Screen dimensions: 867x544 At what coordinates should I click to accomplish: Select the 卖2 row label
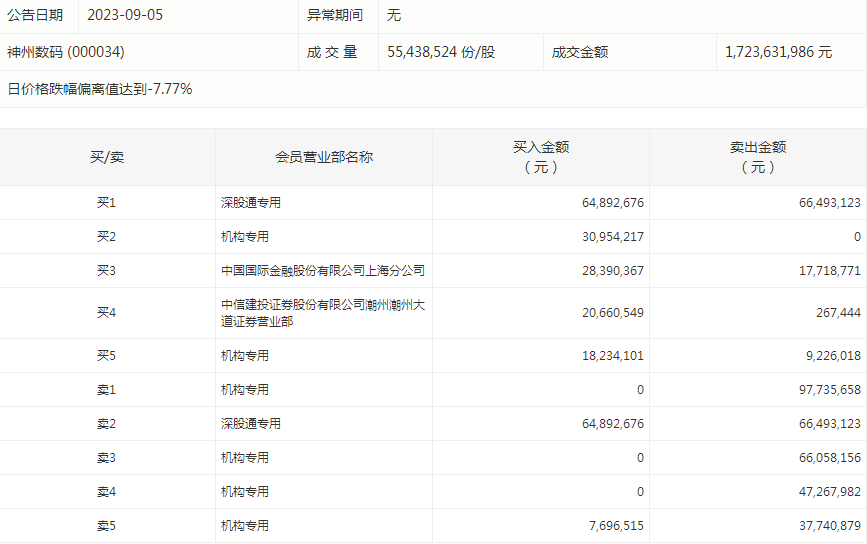[x=107, y=424]
